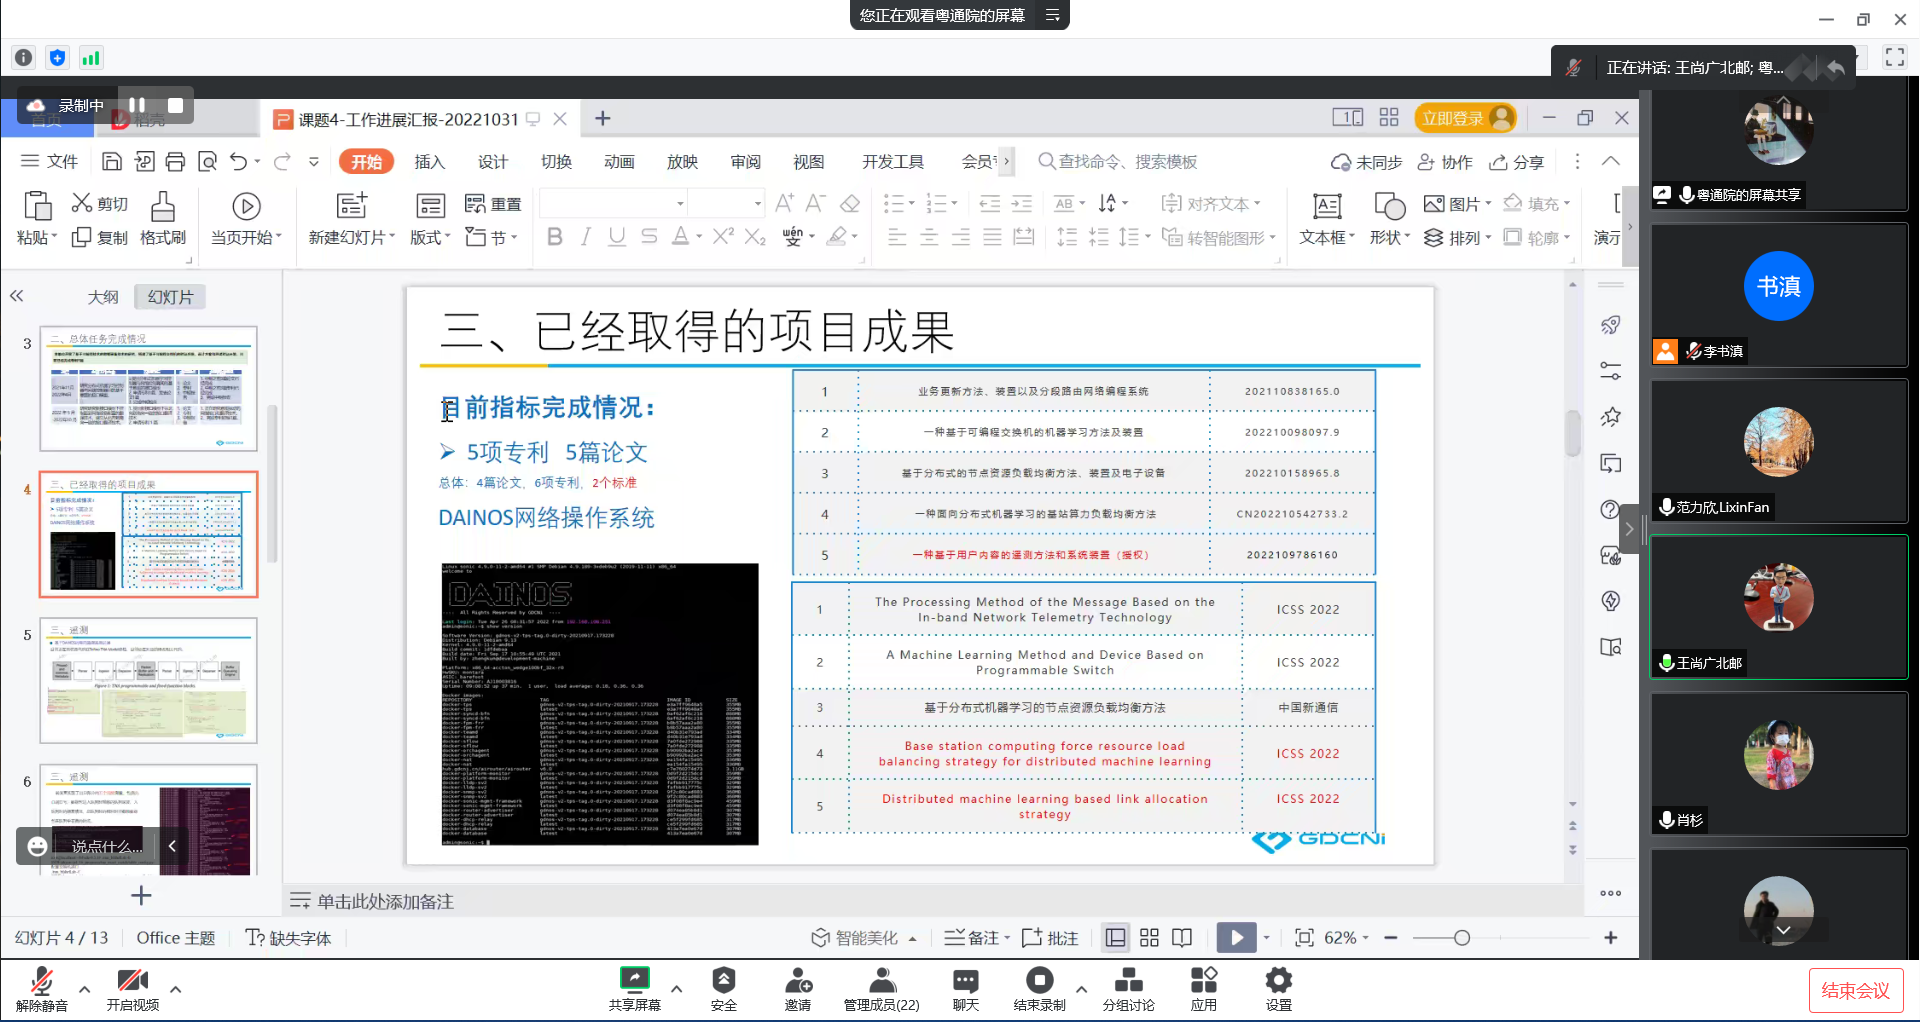Toggle strikethrough formatting
1920x1022 pixels.
(649, 237)
